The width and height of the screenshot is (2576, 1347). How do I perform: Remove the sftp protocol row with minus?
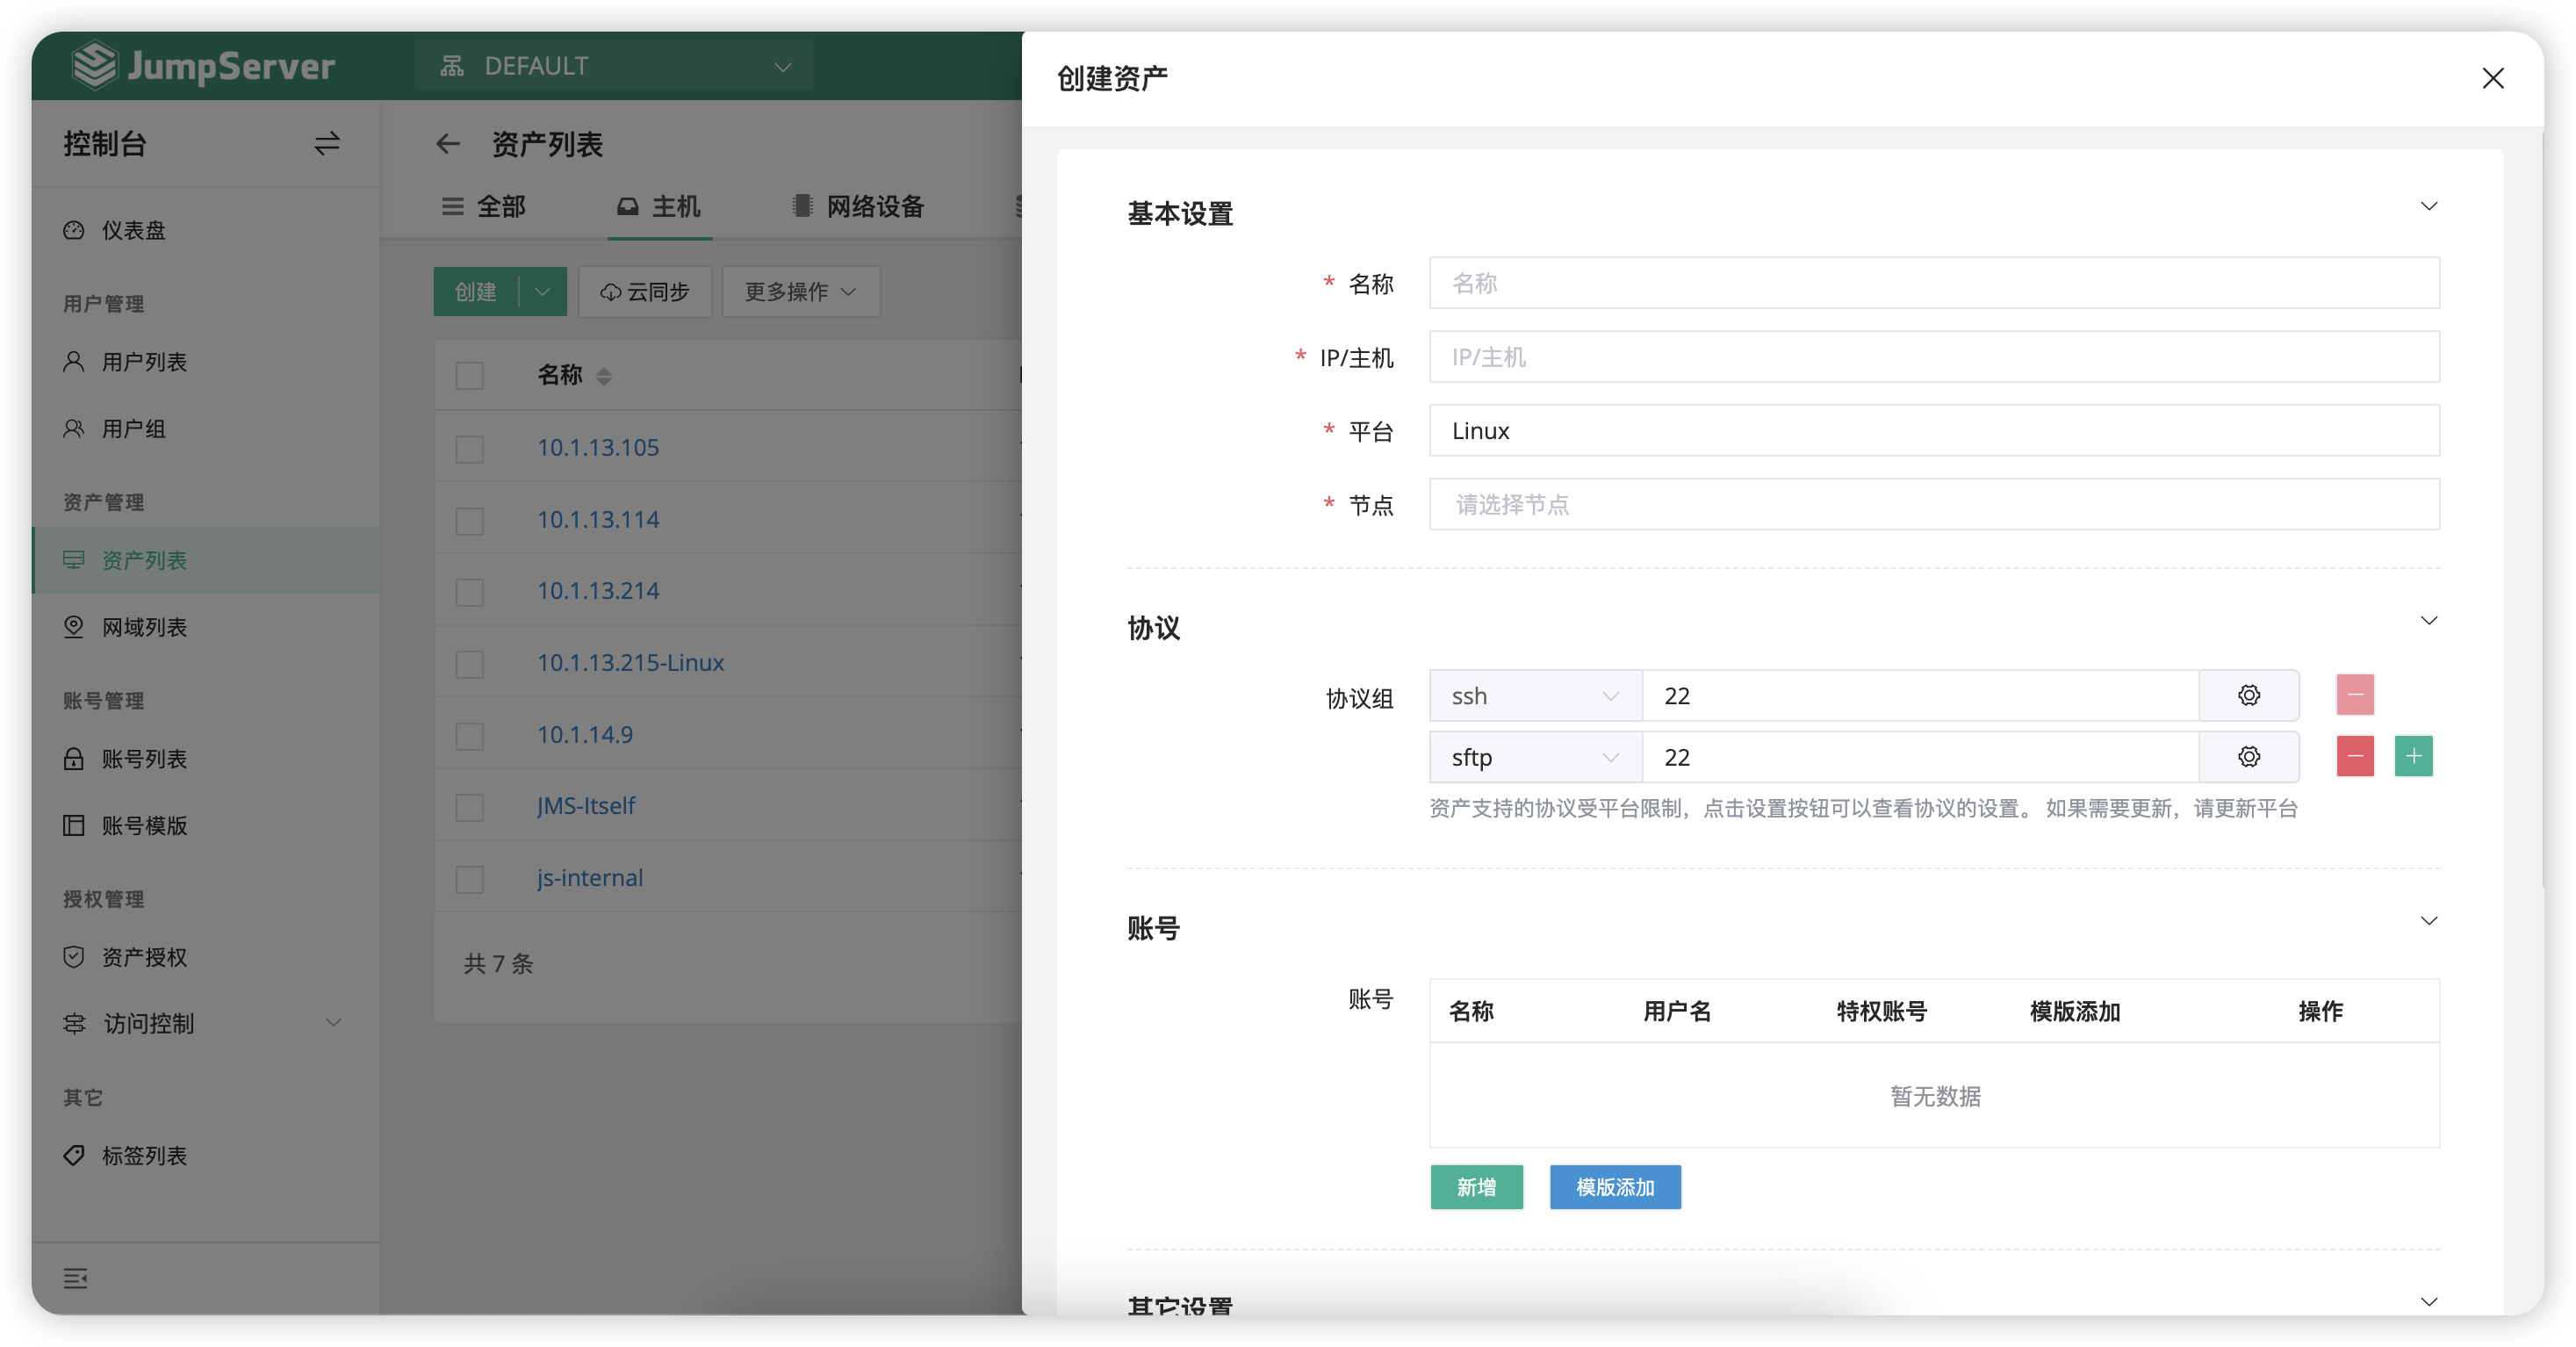(x=2355, y=757)
